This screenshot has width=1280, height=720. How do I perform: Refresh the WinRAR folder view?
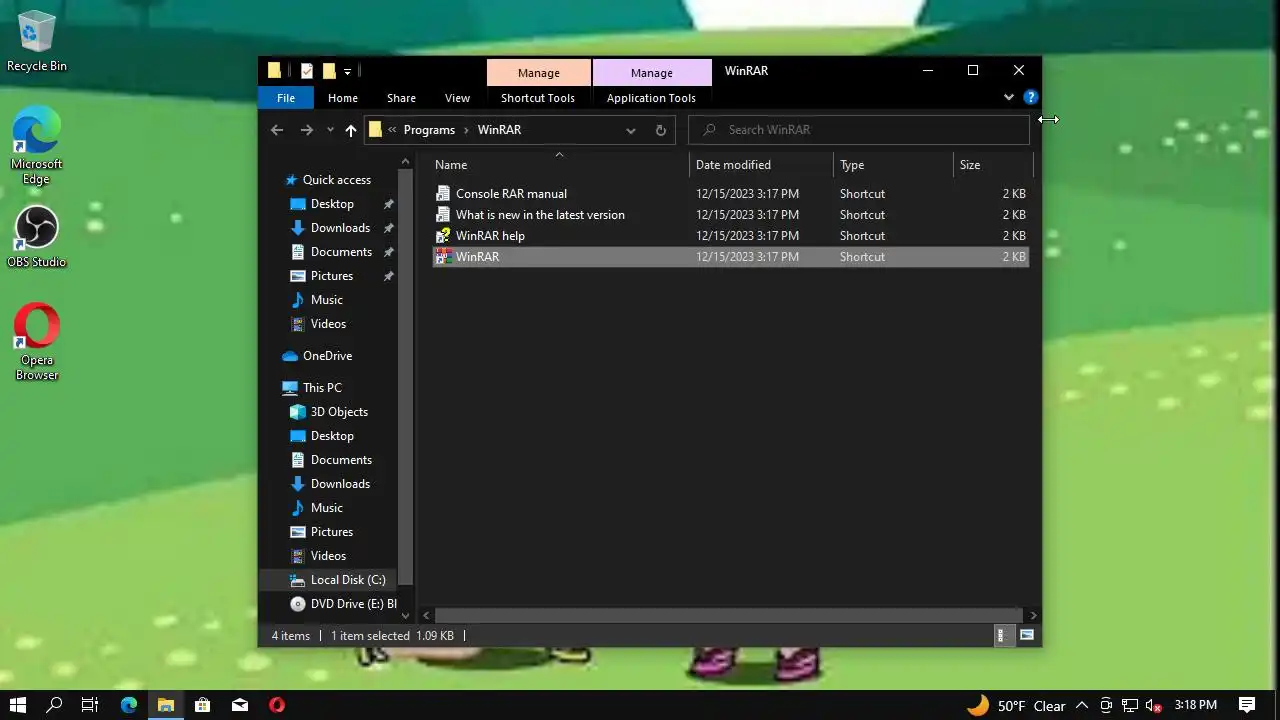pyautogui.click(x=660, y=130)
